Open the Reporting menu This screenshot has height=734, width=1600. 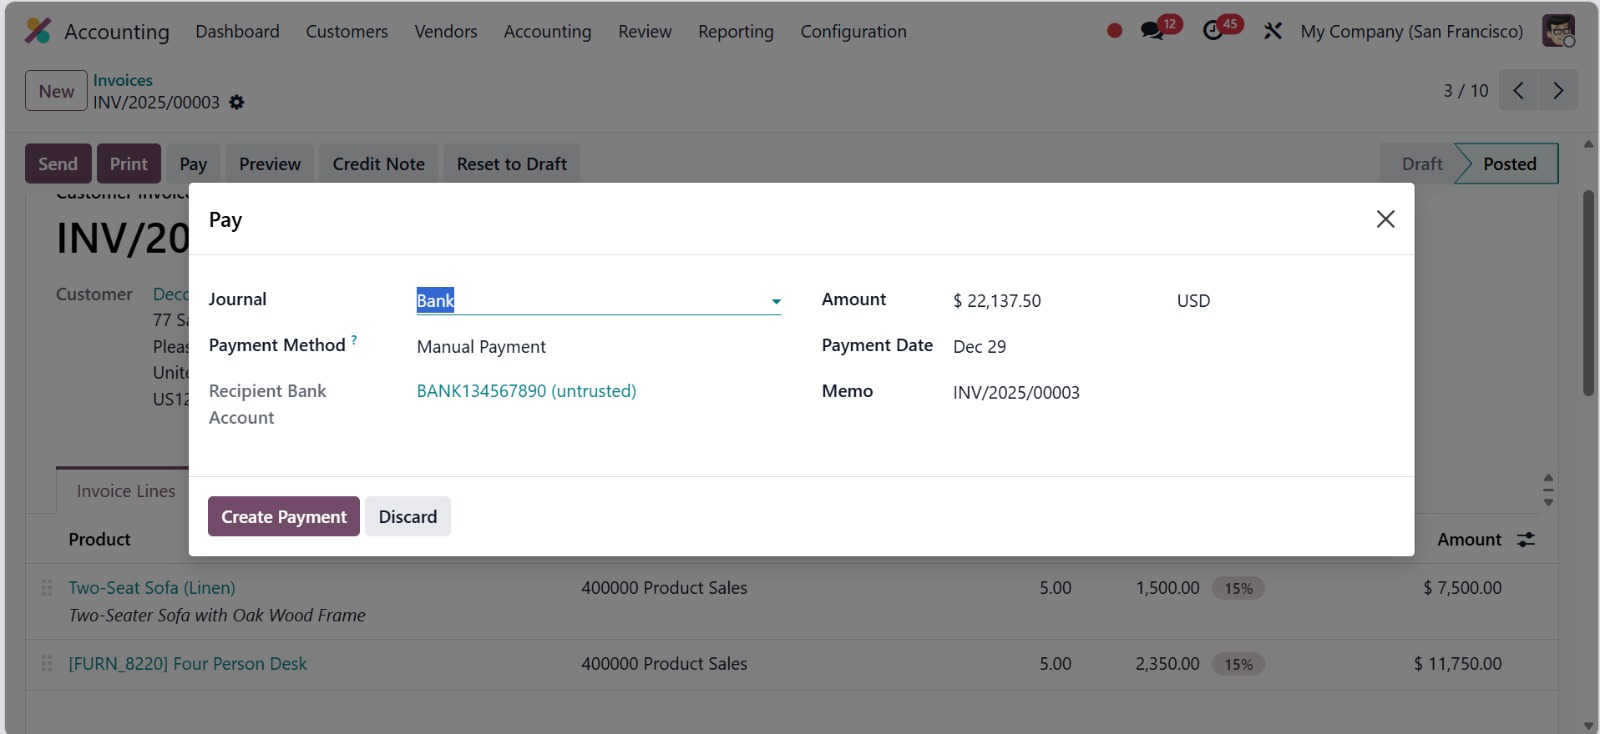tap(735, 31)
